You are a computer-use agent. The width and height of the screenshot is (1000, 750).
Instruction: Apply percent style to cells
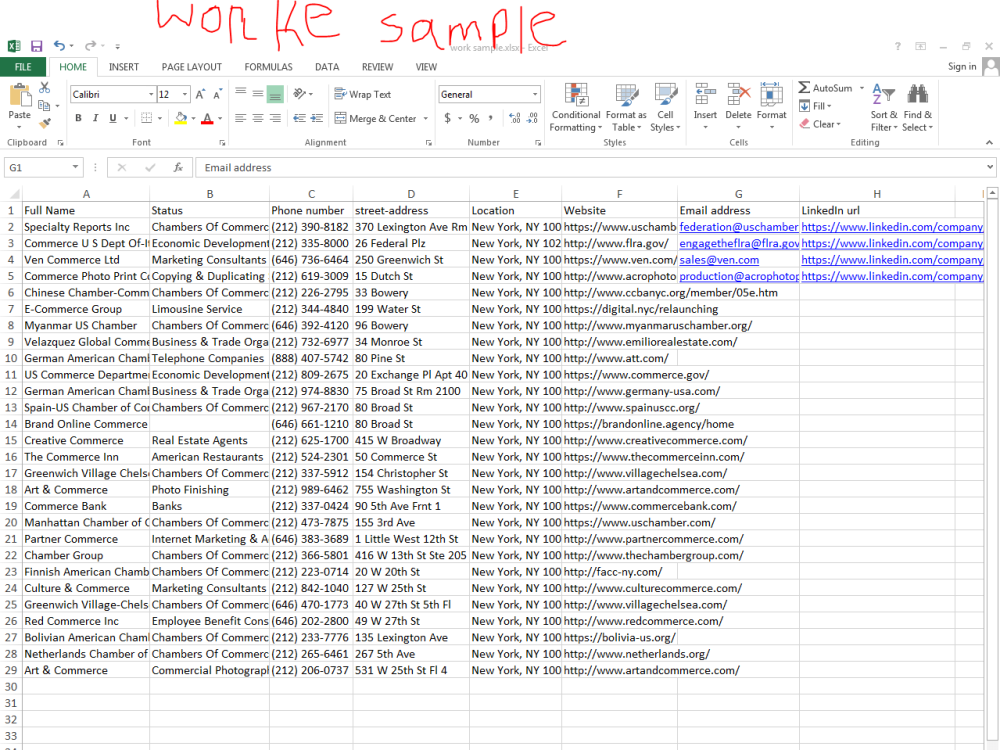(474, 119)
